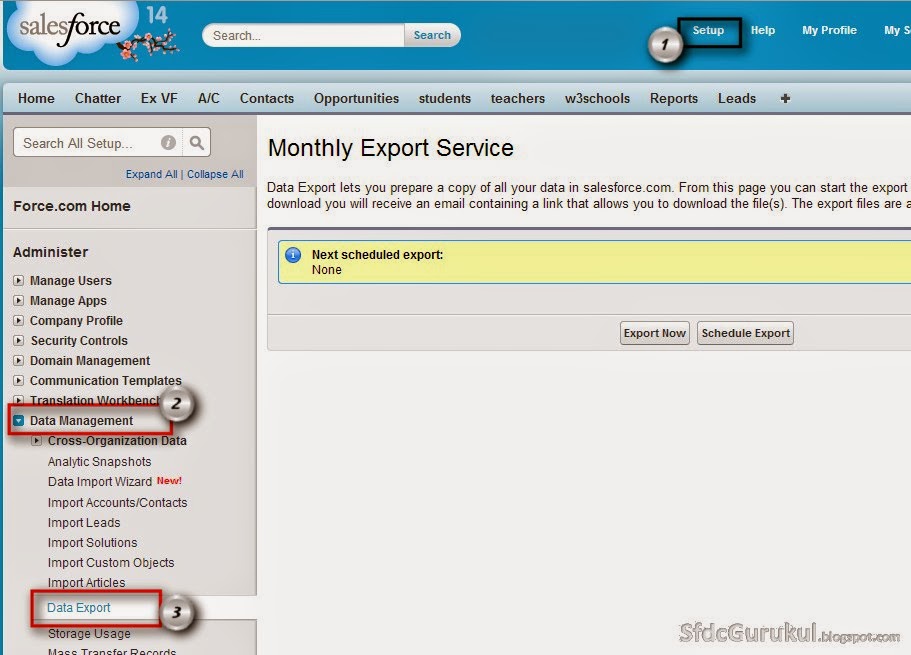Select the teachers tab
Image resolution: width=911 pixels, height=655 pixels.
pyautogui.click(x=518, y=98)
